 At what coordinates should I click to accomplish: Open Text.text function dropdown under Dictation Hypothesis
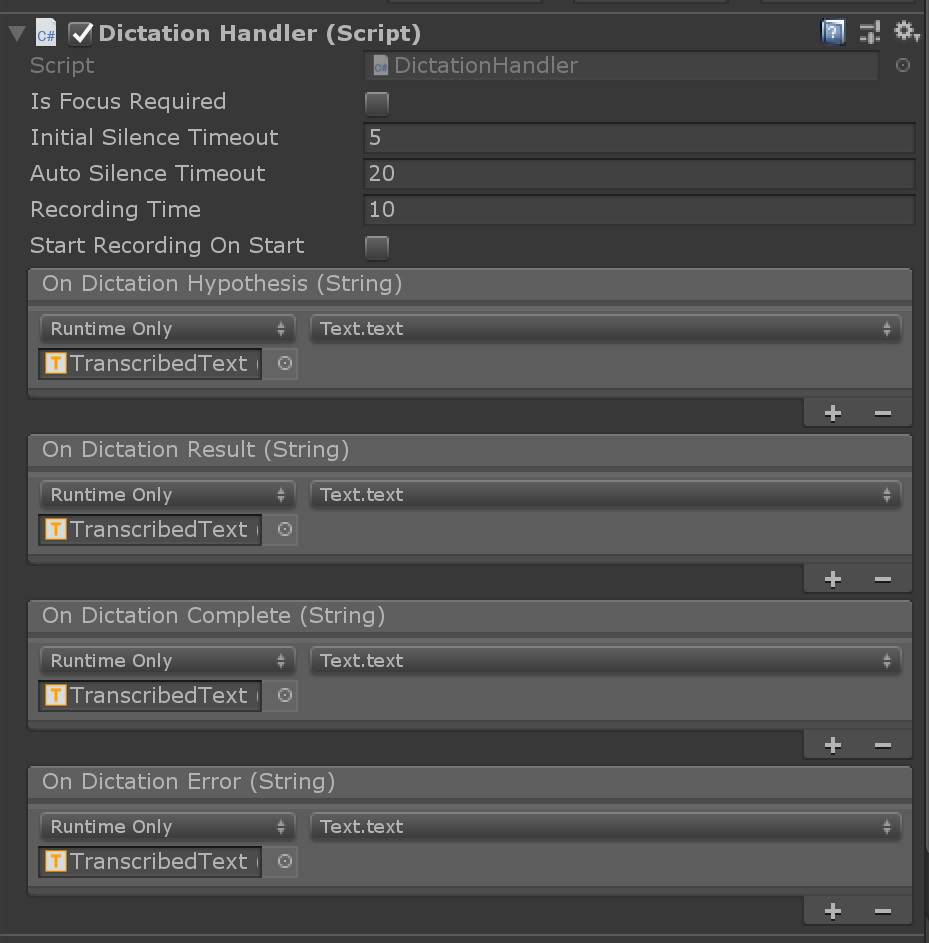click(x=606, y=329)
